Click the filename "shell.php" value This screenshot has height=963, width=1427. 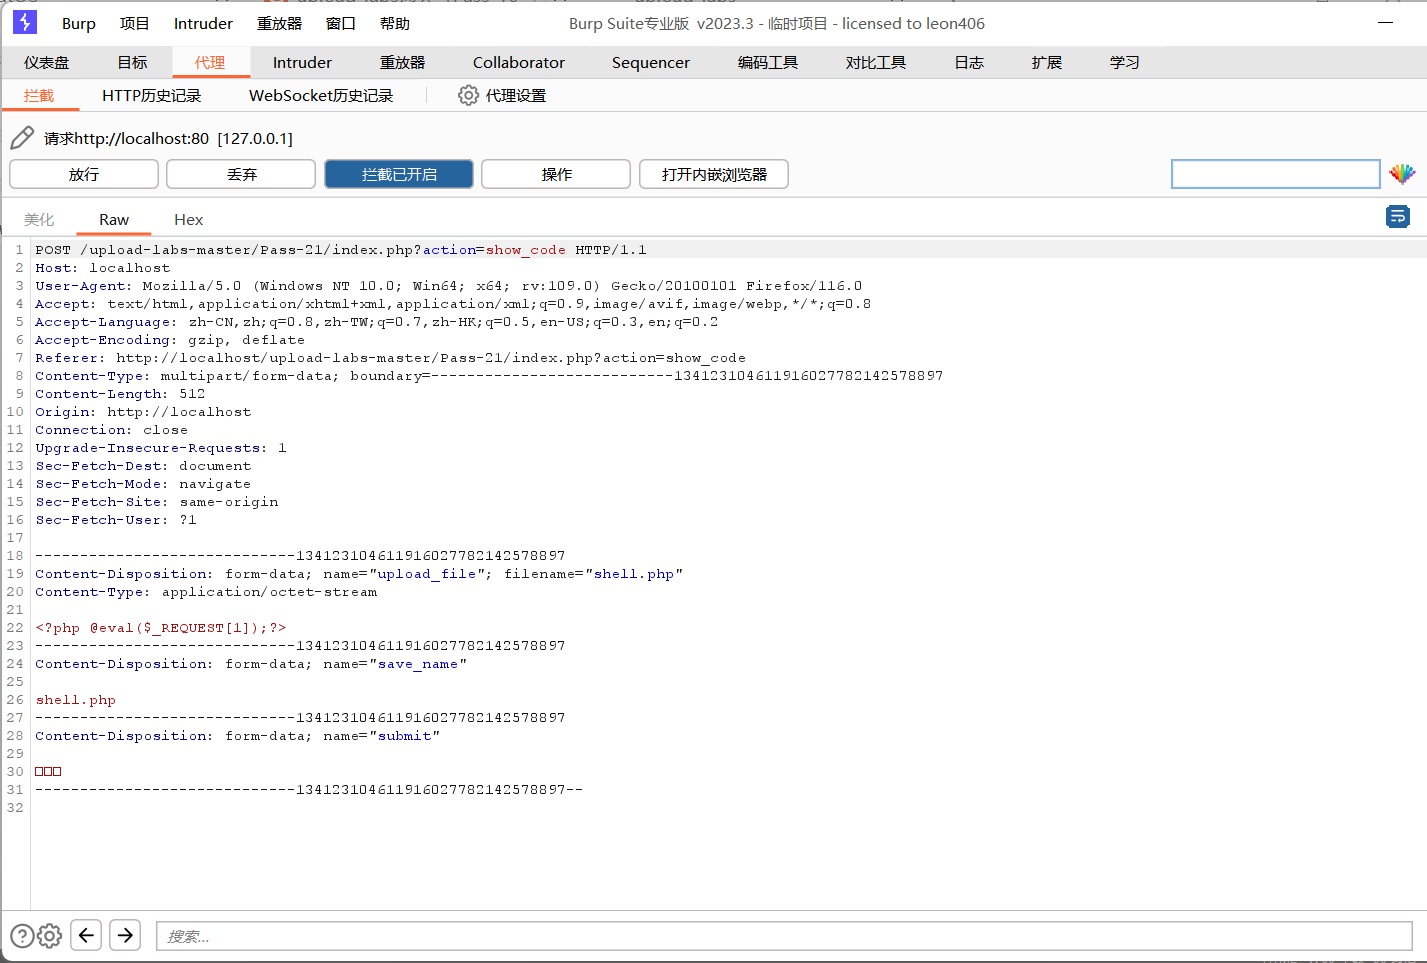[634, 574]
